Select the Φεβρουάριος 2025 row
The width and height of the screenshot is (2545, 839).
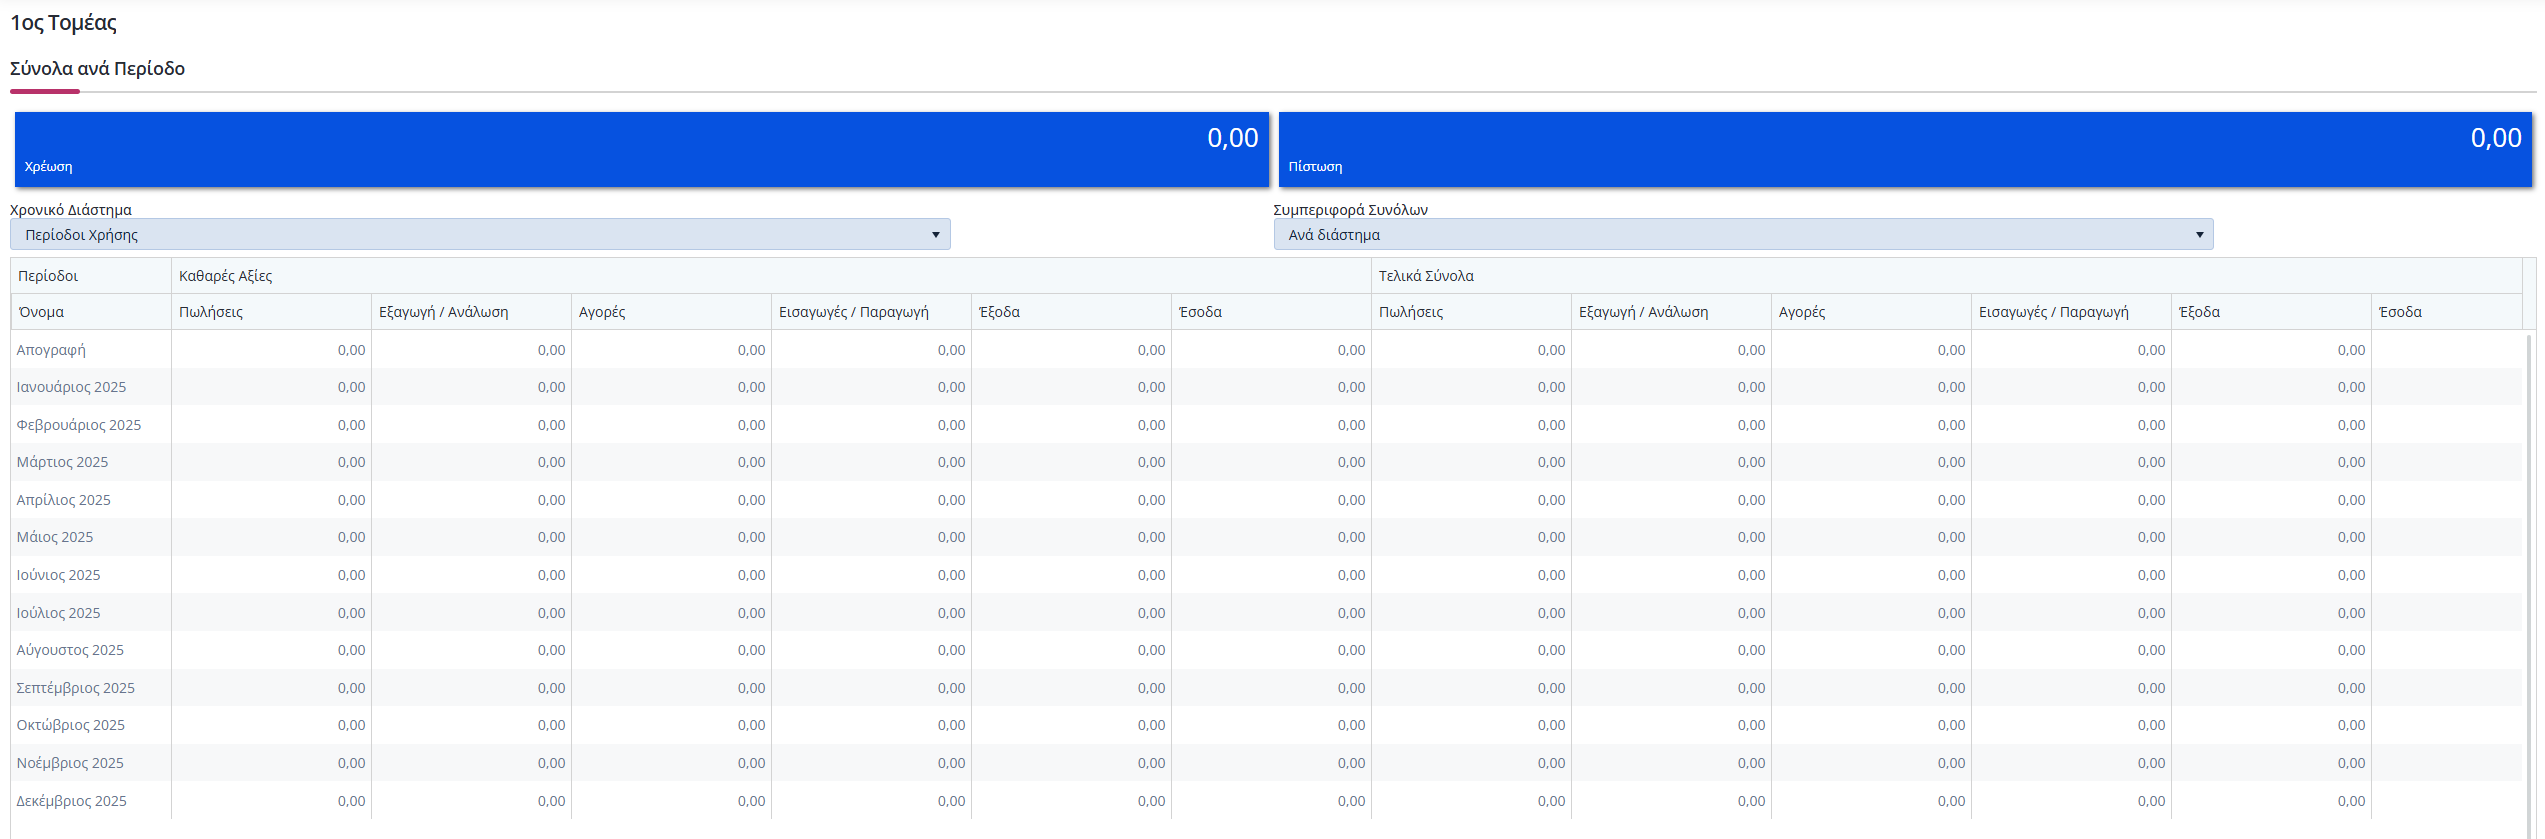[1266, 425]
